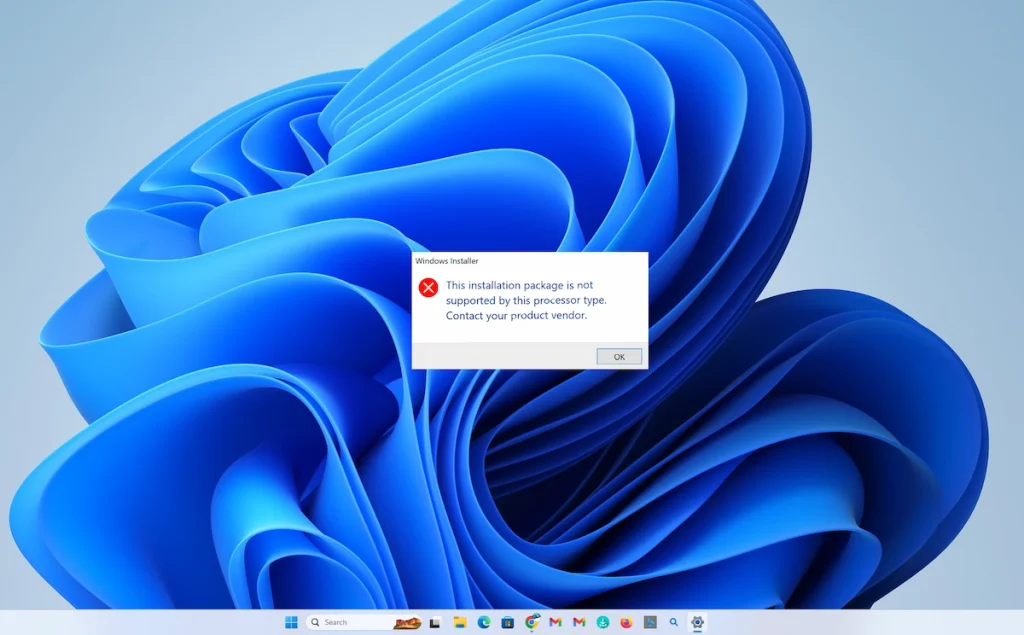Open the gray app icon on taskbar
This screenshot has height=635, width=1024.
pos(650,623)
